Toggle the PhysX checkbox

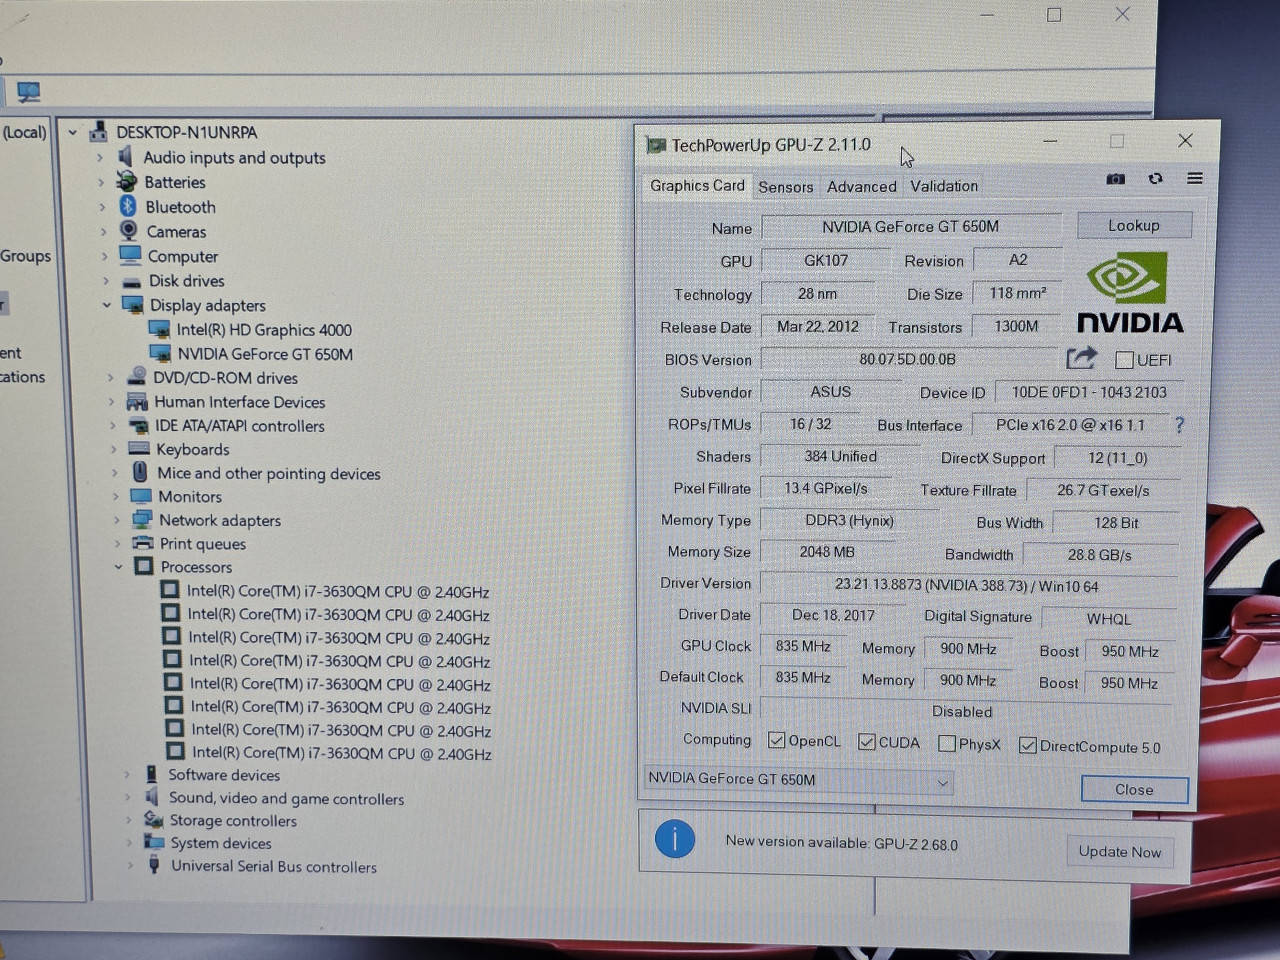(x=946, y=743)
